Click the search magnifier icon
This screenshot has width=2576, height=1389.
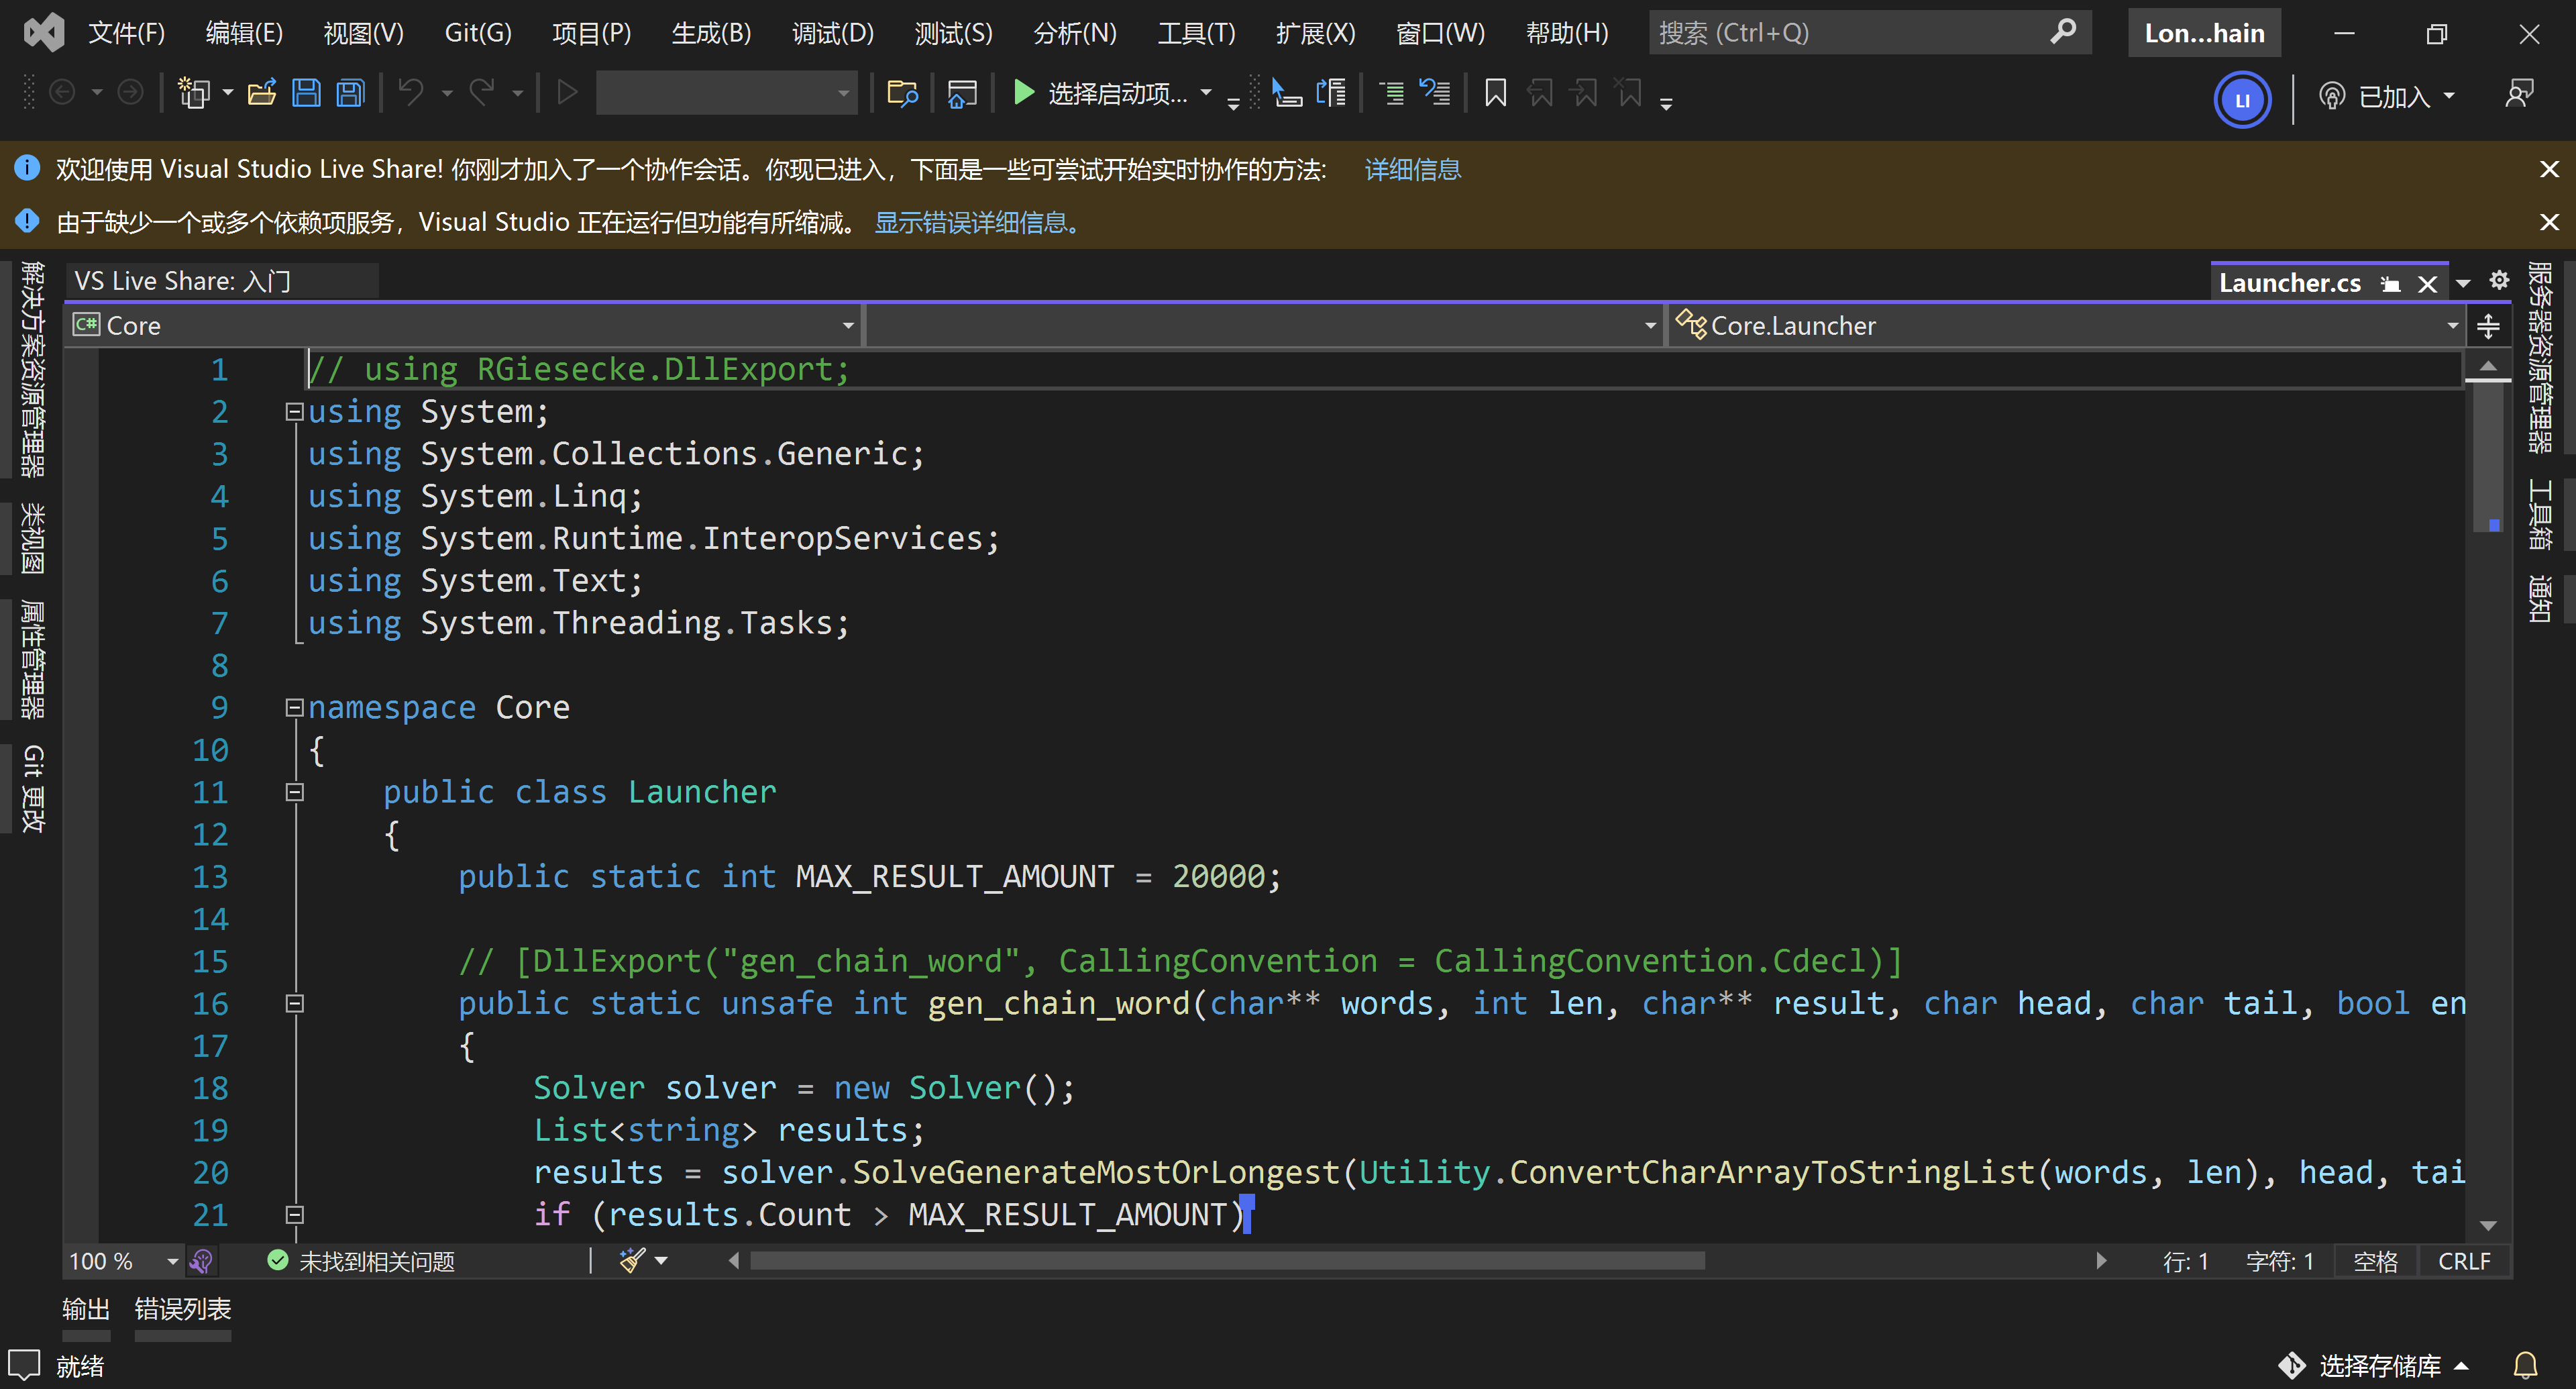tap(2062, 32)
